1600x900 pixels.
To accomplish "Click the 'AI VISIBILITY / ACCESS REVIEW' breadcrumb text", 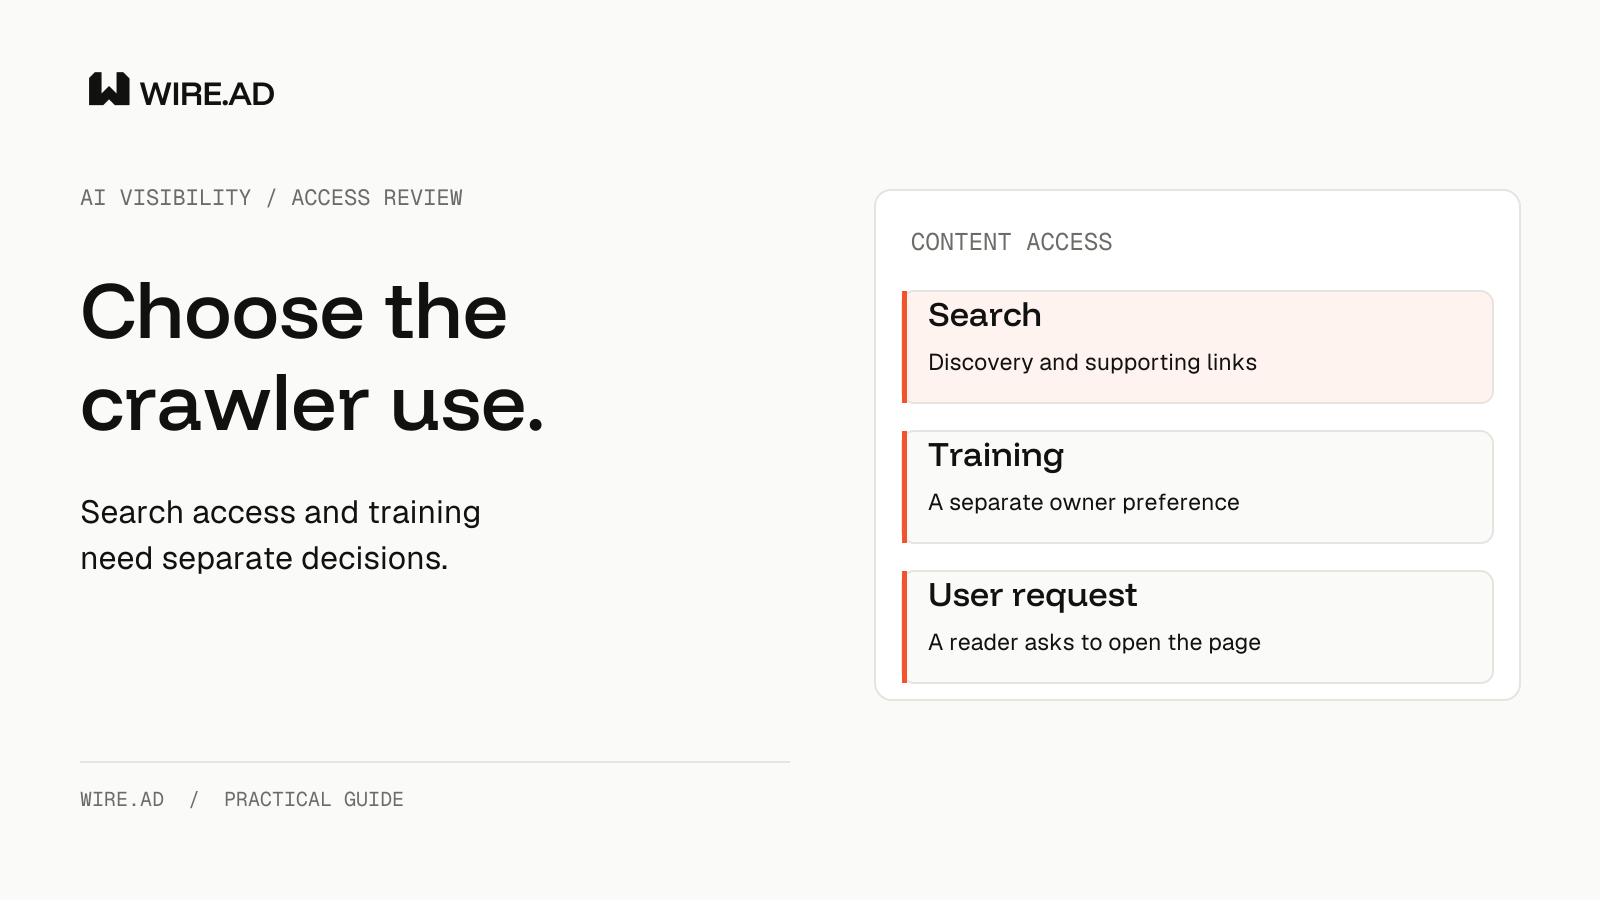I will 271,198.
